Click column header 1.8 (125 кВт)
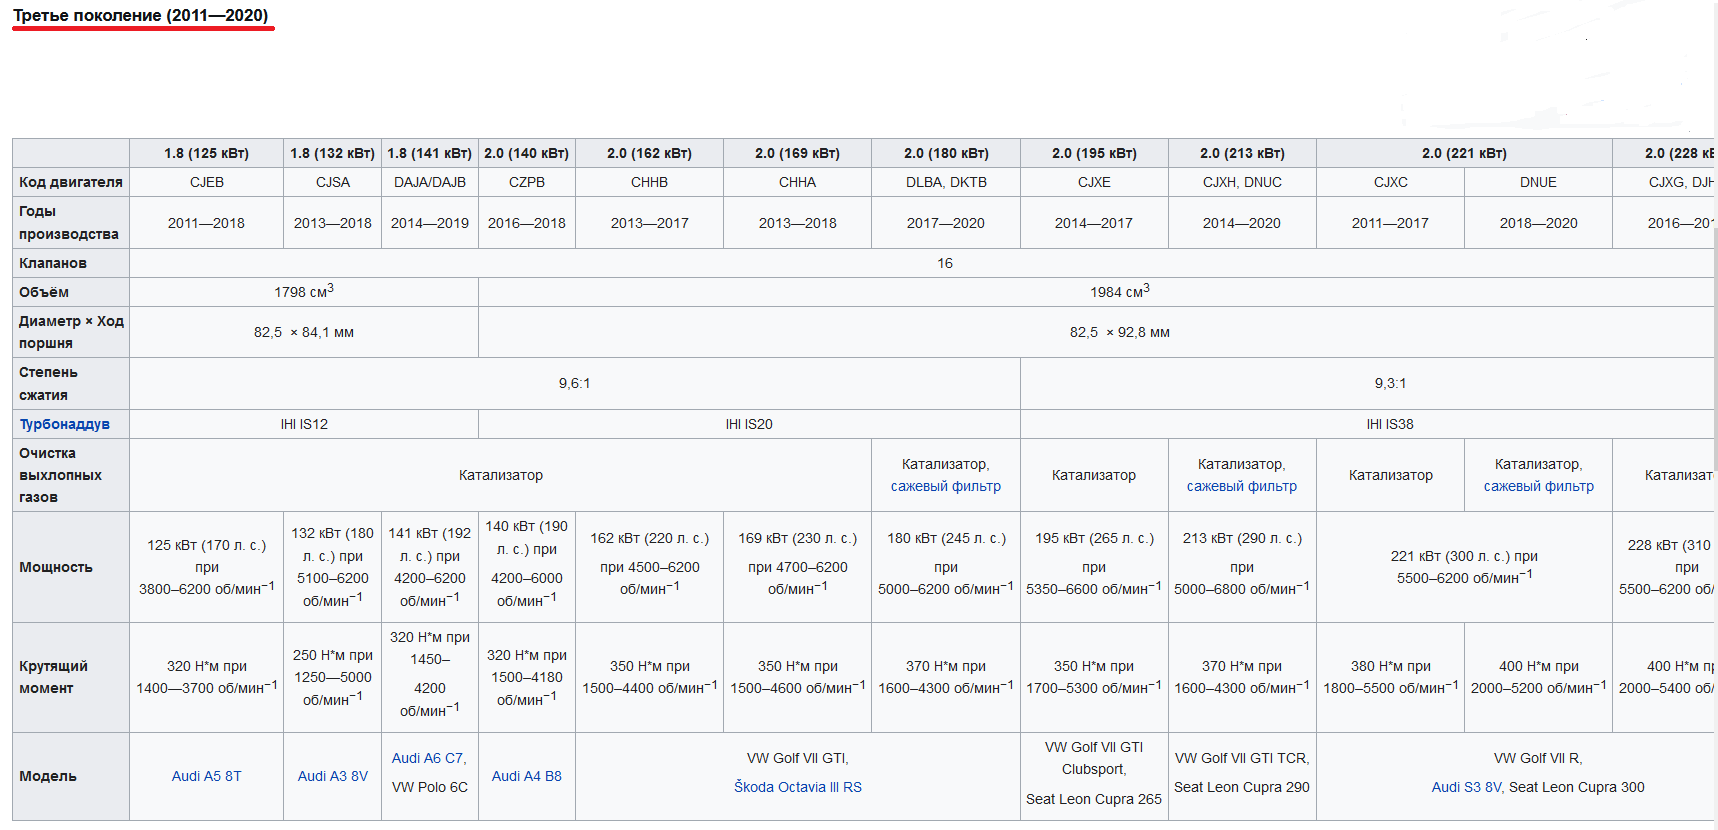This screenshot has height=830, width=1718. [x=206, y=153]
